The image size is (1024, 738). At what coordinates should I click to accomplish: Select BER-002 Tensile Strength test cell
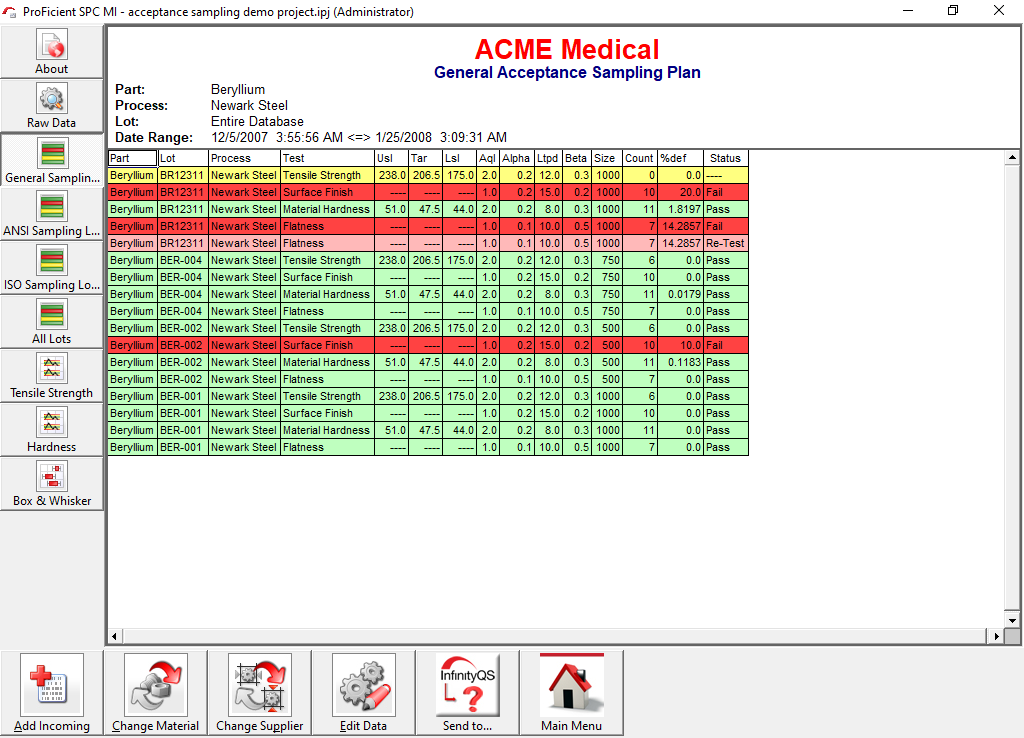[327, 328]
